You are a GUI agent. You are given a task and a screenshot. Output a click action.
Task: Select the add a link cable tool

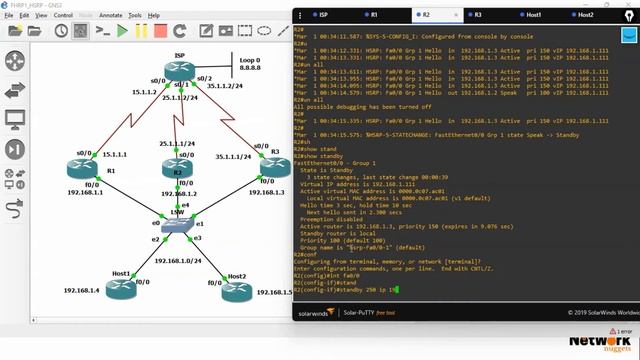click(15, 209)
